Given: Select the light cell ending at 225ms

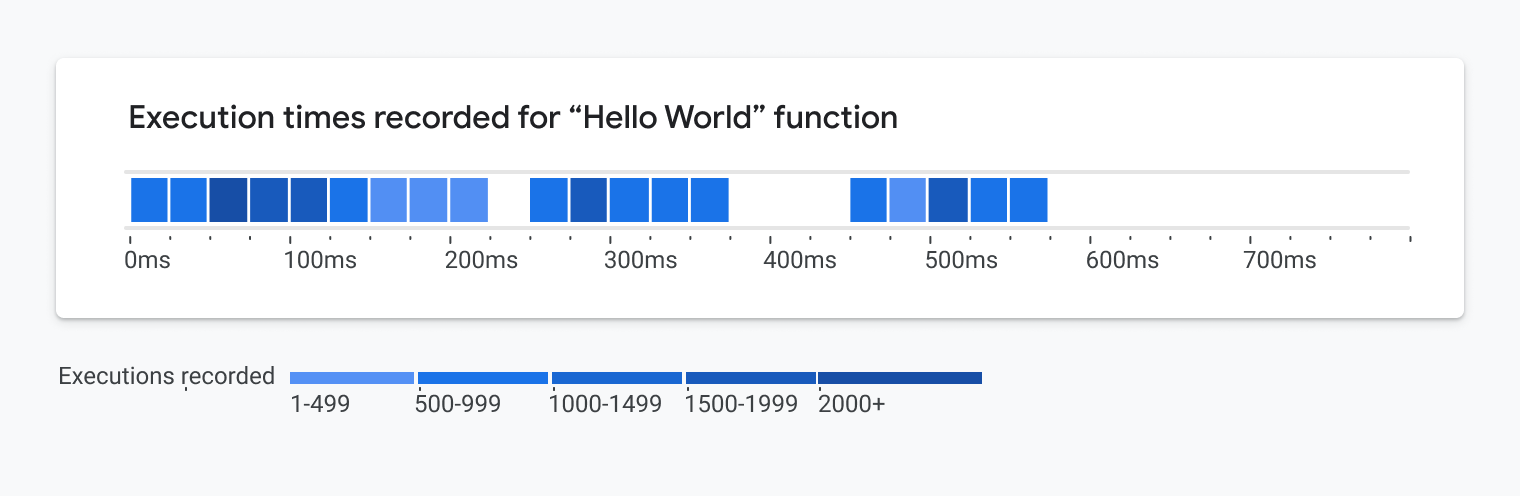Looking at the screenshot, I should [469, 200].
